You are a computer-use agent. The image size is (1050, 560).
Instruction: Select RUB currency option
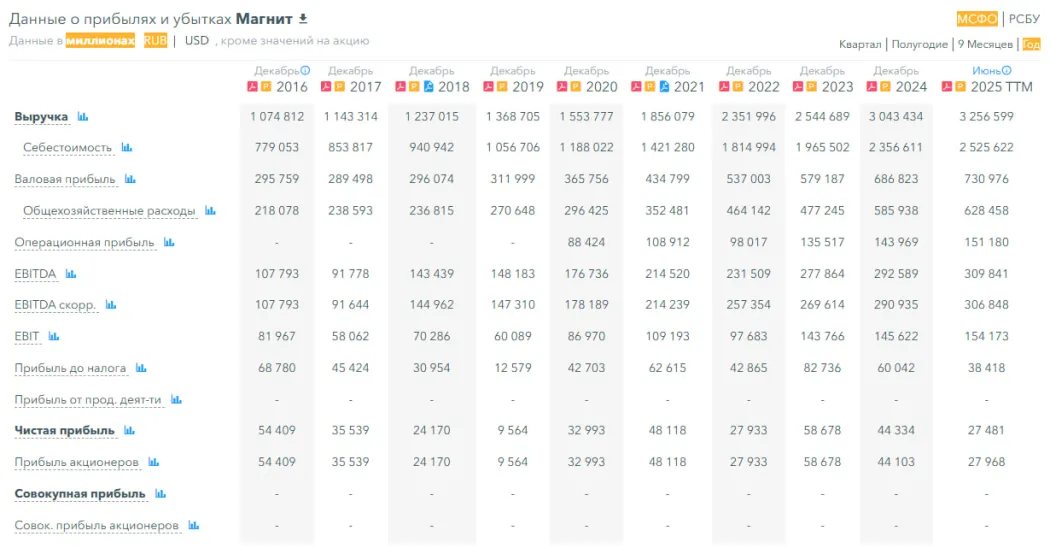155,41
